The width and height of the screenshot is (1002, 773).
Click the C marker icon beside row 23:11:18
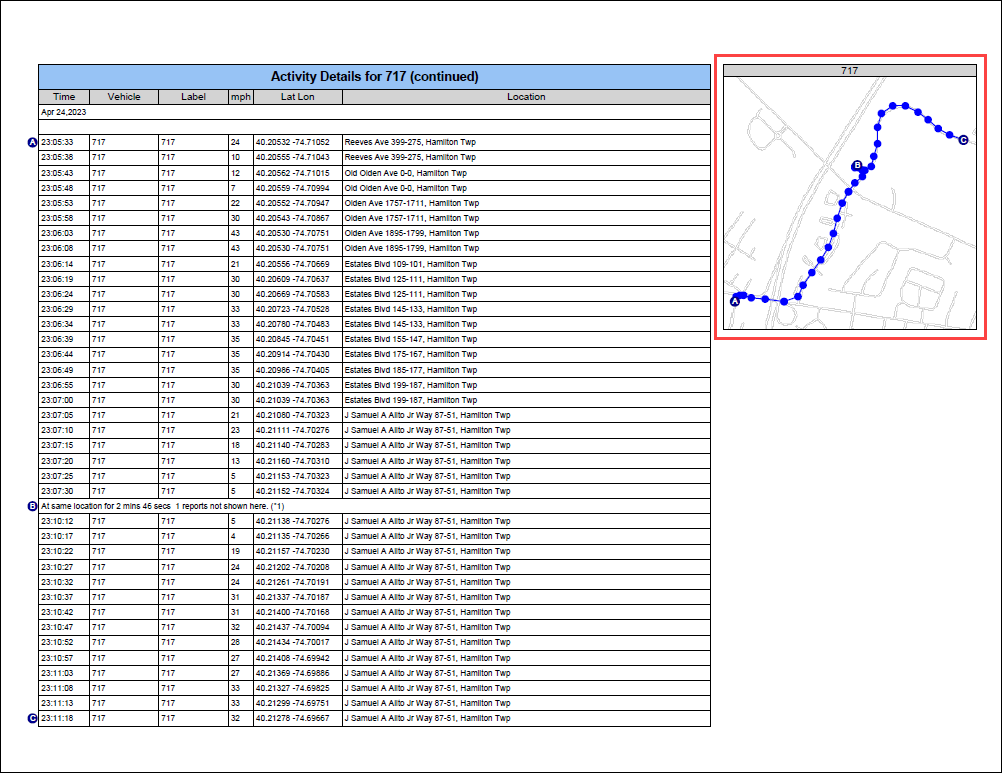click(33, 719)
